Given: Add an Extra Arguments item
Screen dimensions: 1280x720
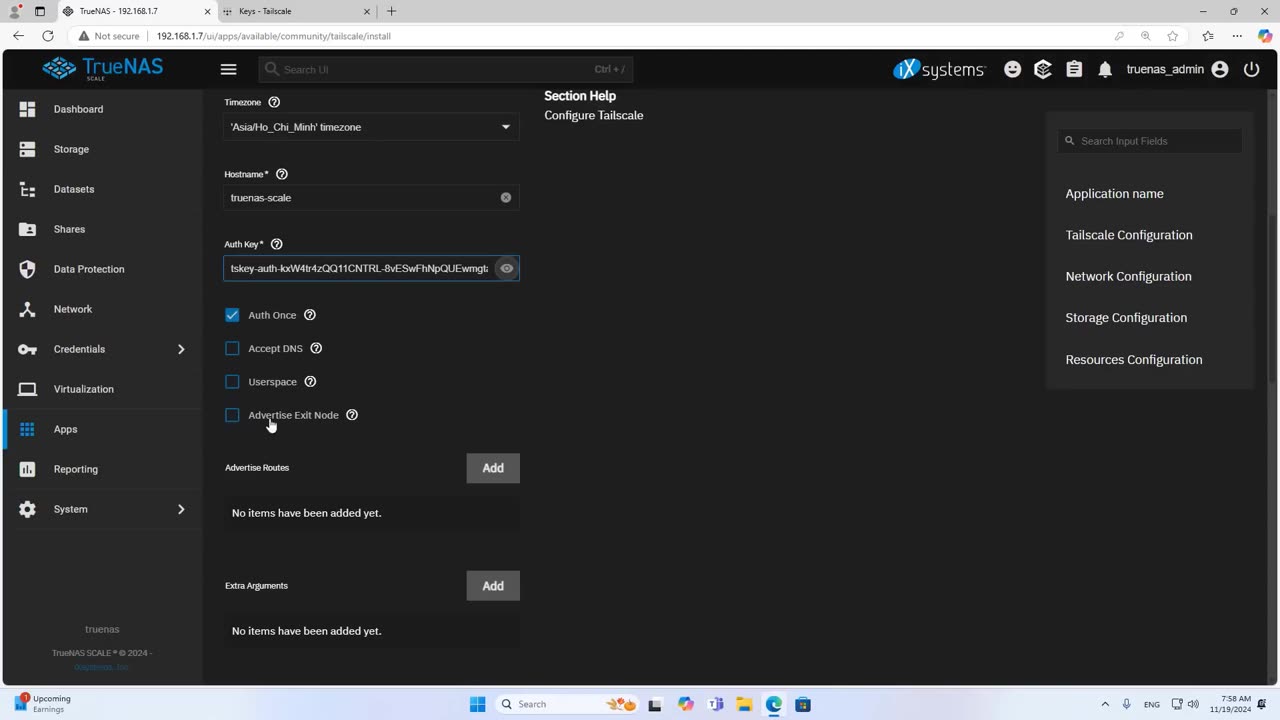Looking at the screenshot, I should click(493, 586).
